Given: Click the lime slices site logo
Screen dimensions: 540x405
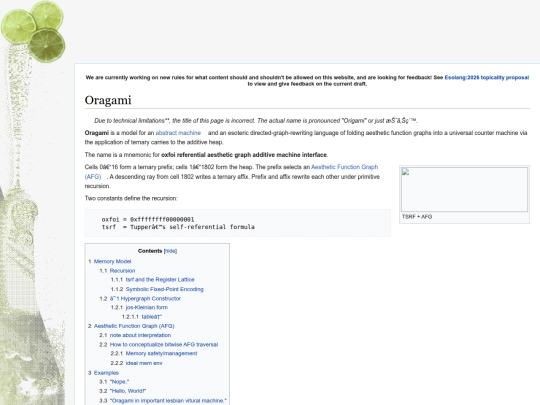Looking at the screenshot, I should click(33, 32).
